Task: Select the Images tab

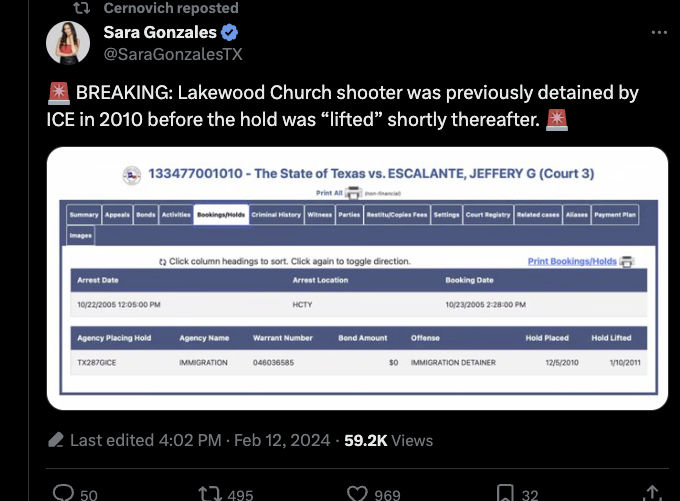Action: [81, 236]
